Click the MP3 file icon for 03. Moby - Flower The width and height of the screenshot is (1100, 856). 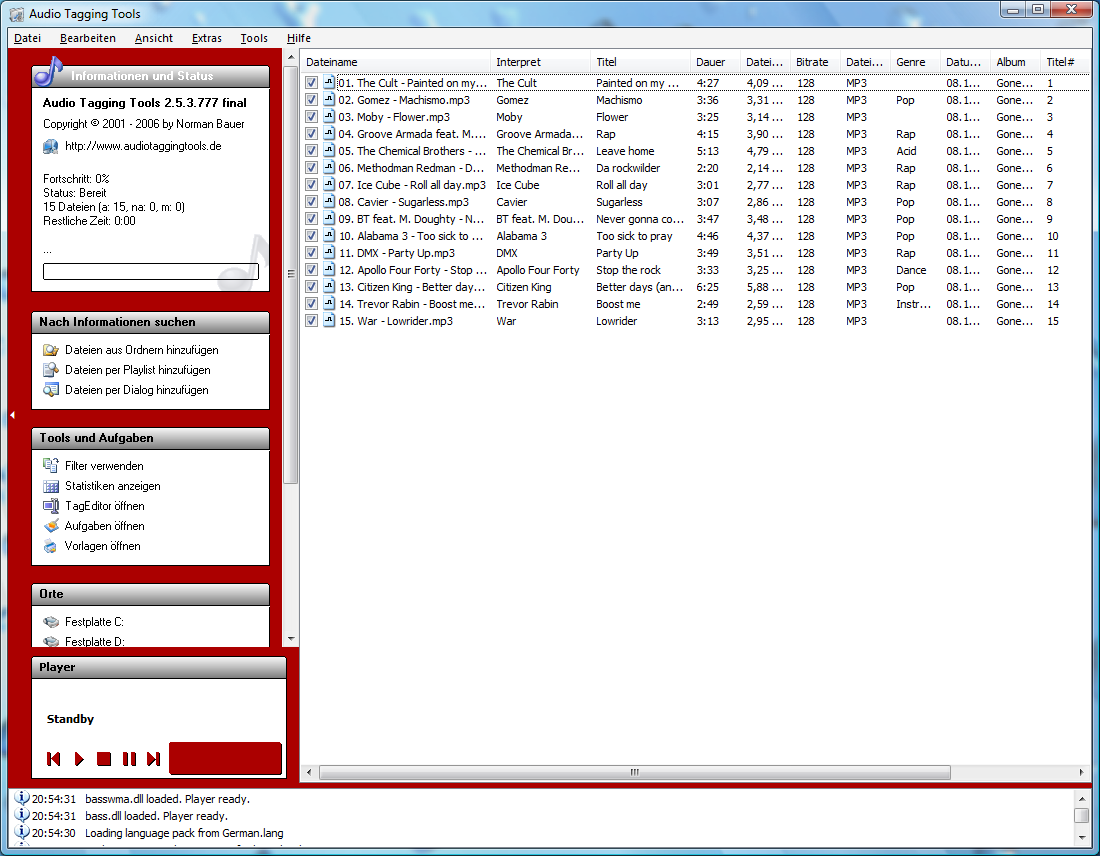click(329, 116)
